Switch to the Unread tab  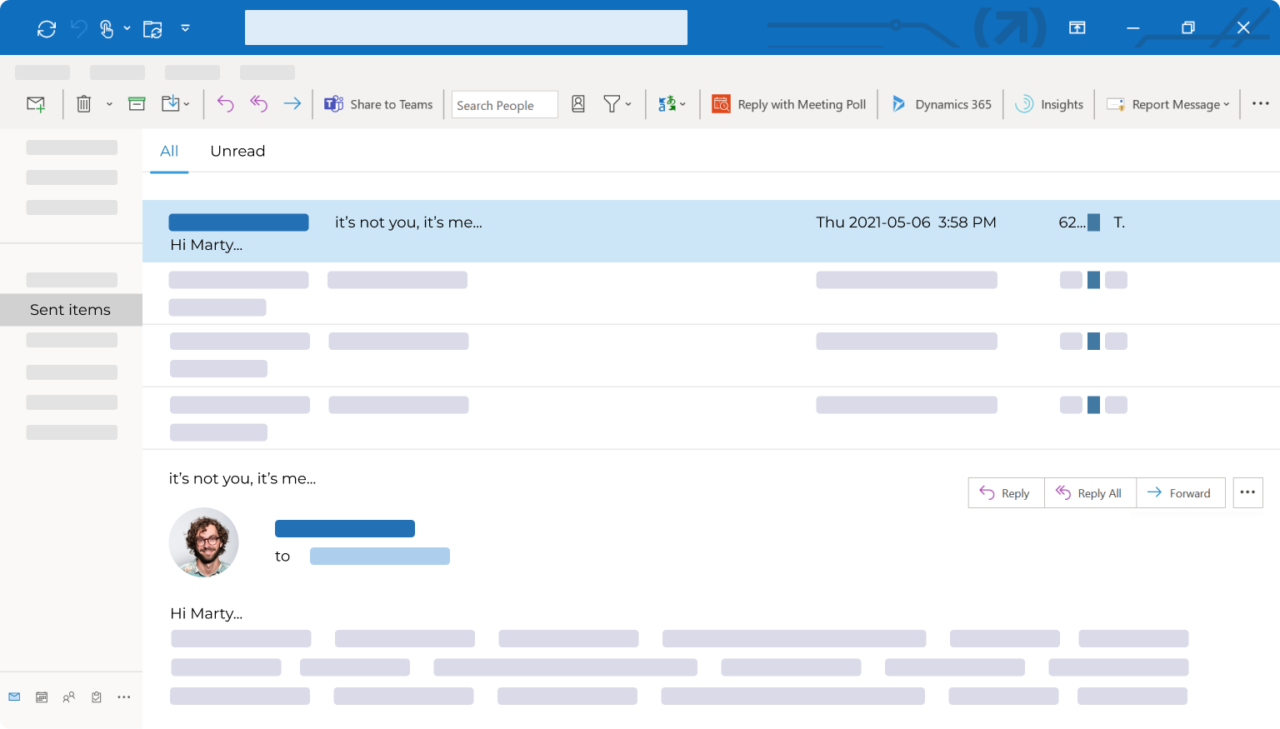(x=237, y=151)
